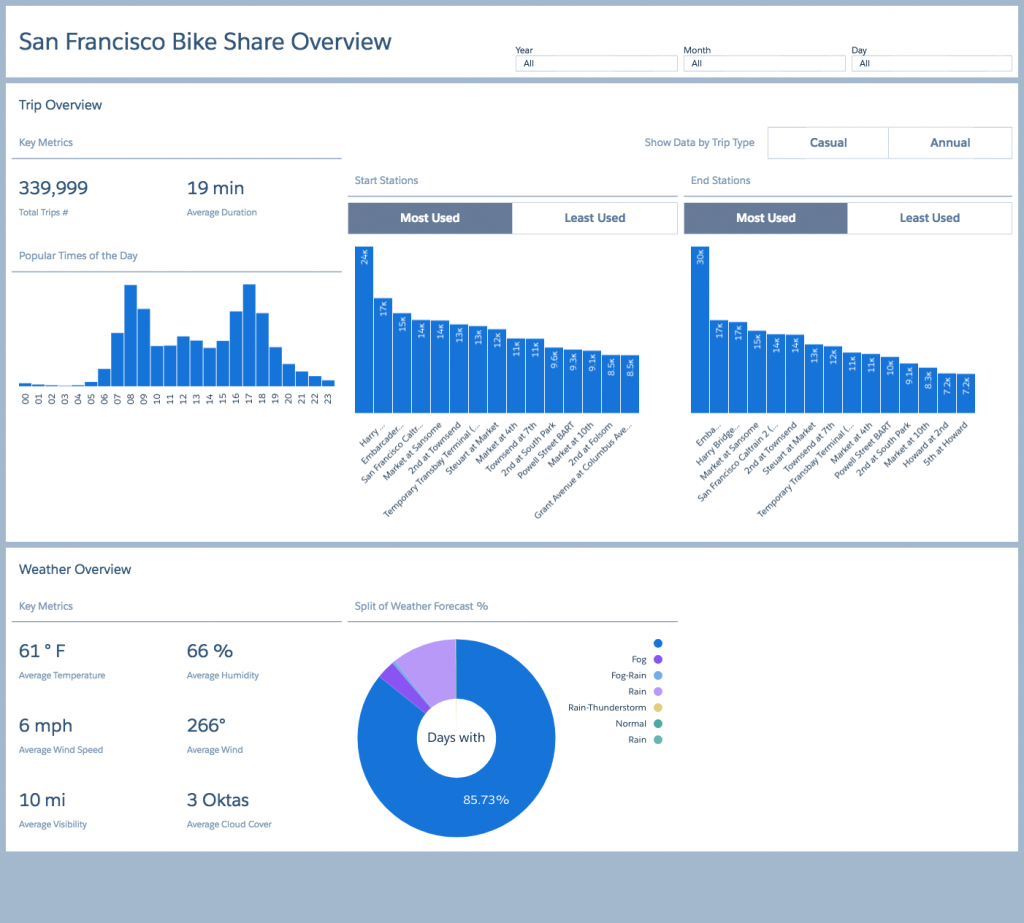Expand the Day filter dropdown

click(x=931, y=63)
